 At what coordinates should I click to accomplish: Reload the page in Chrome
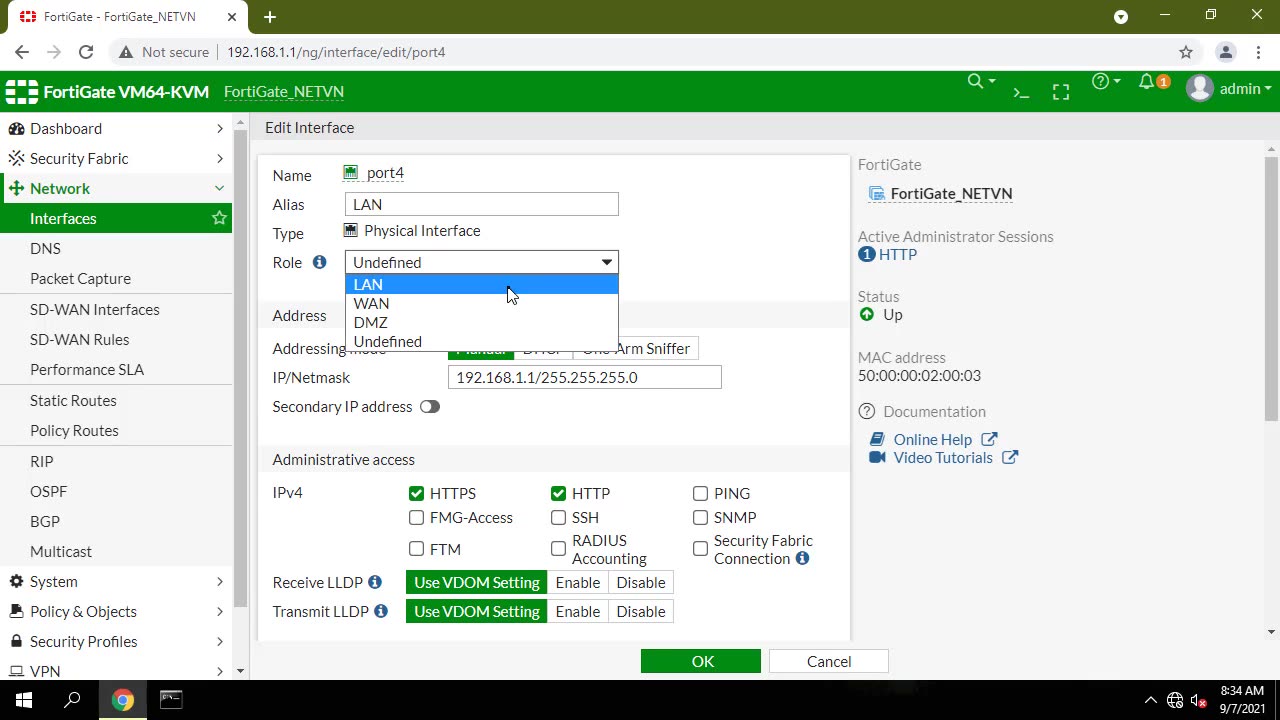[86, 52]
